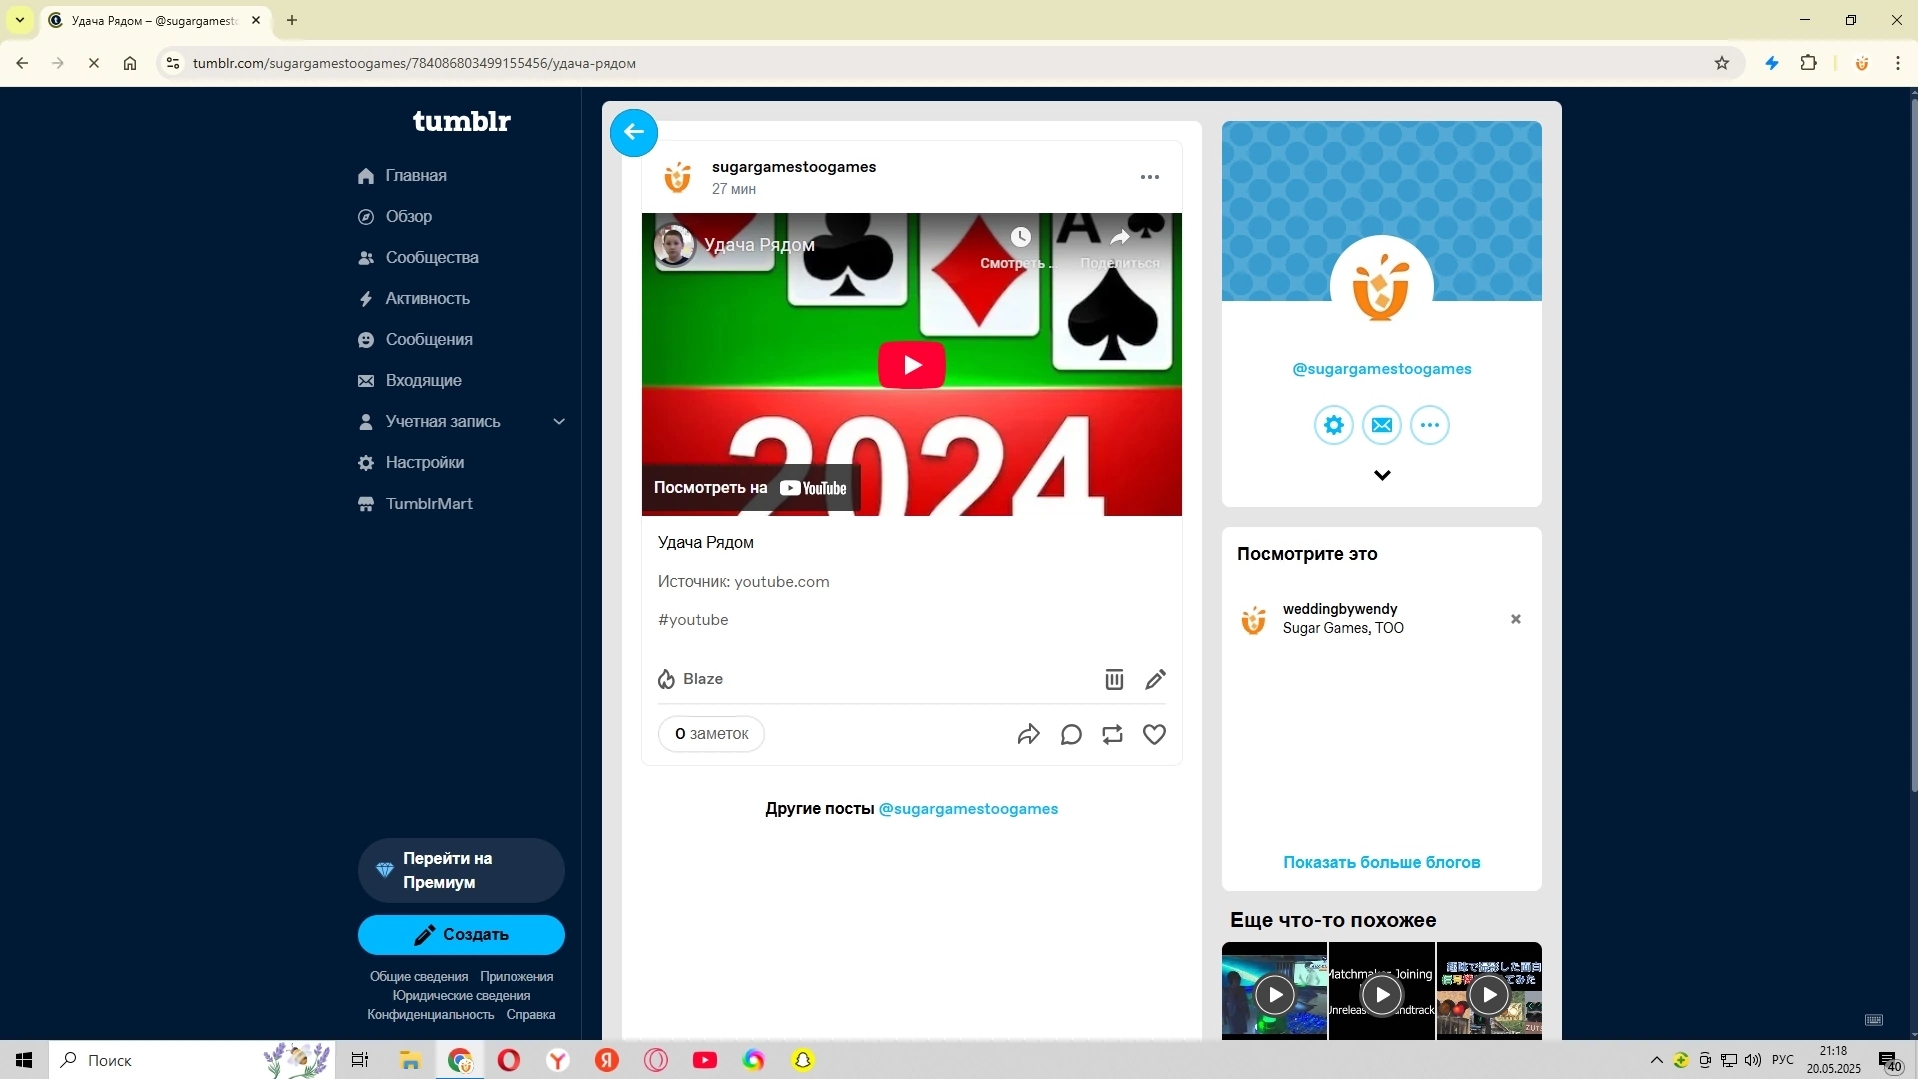Screen dimensions: 1918x1079
Task: Open Общие сведения footer link
Action: [419, 977]
